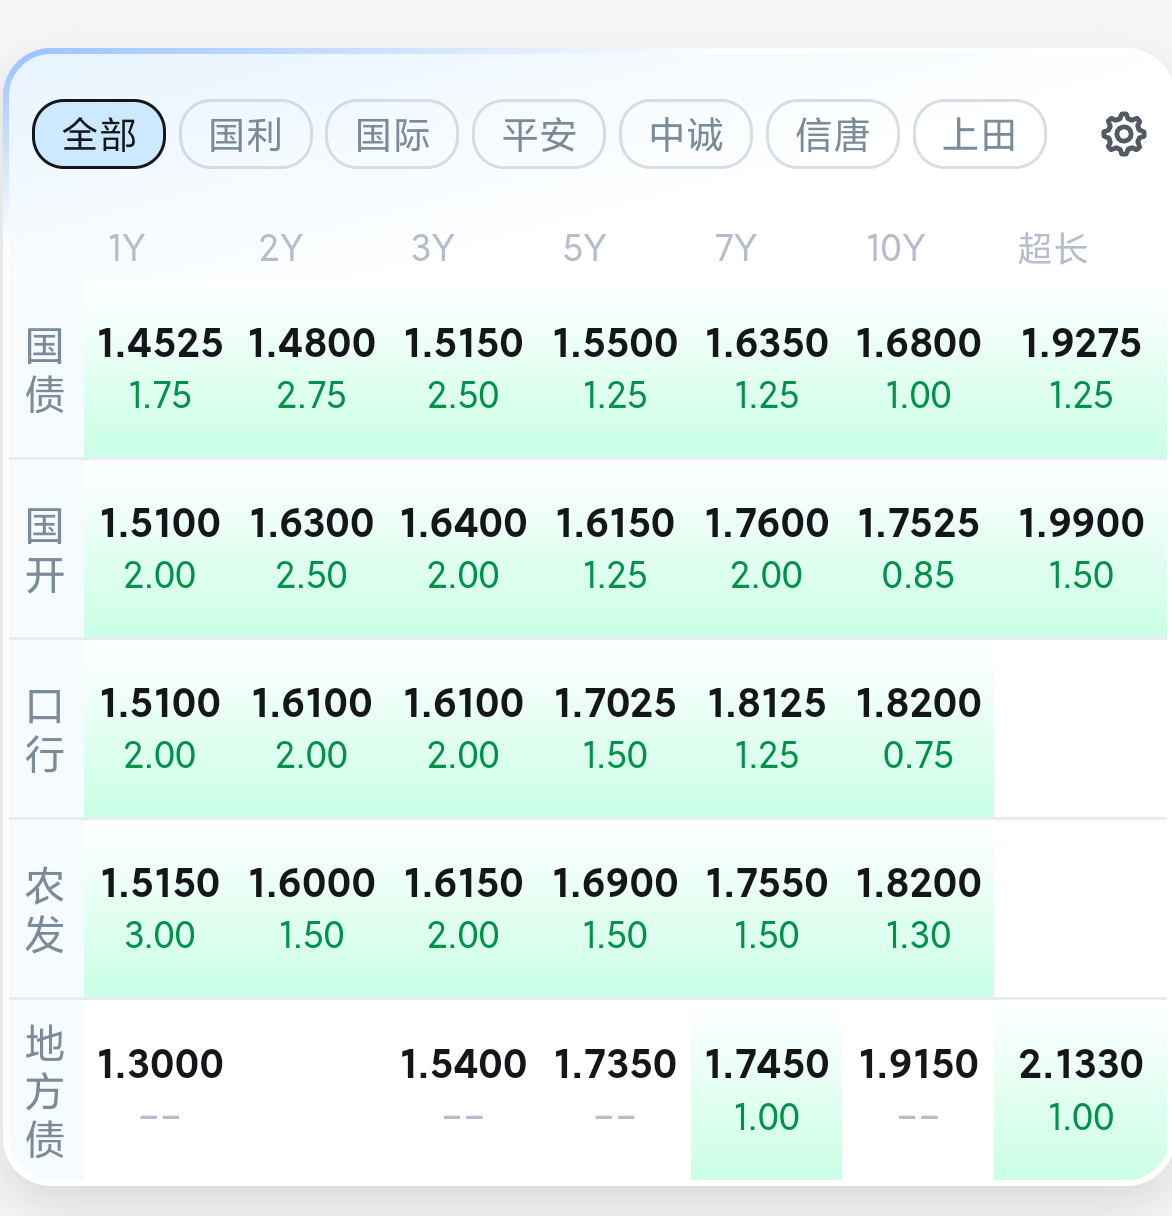Select the 中诚 filter pill
This screenshot has height=1216, width=1172.
(686, 134)
